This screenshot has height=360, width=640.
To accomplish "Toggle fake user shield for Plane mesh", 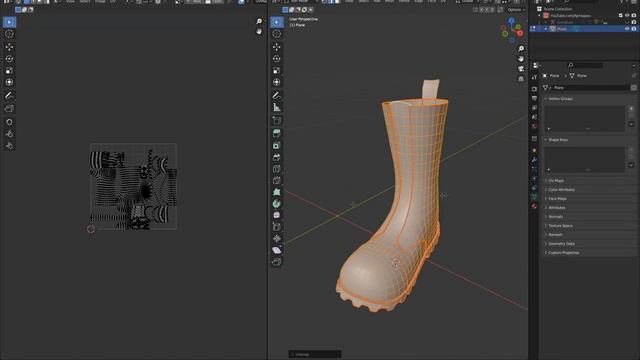I will [x=633, y=88].
